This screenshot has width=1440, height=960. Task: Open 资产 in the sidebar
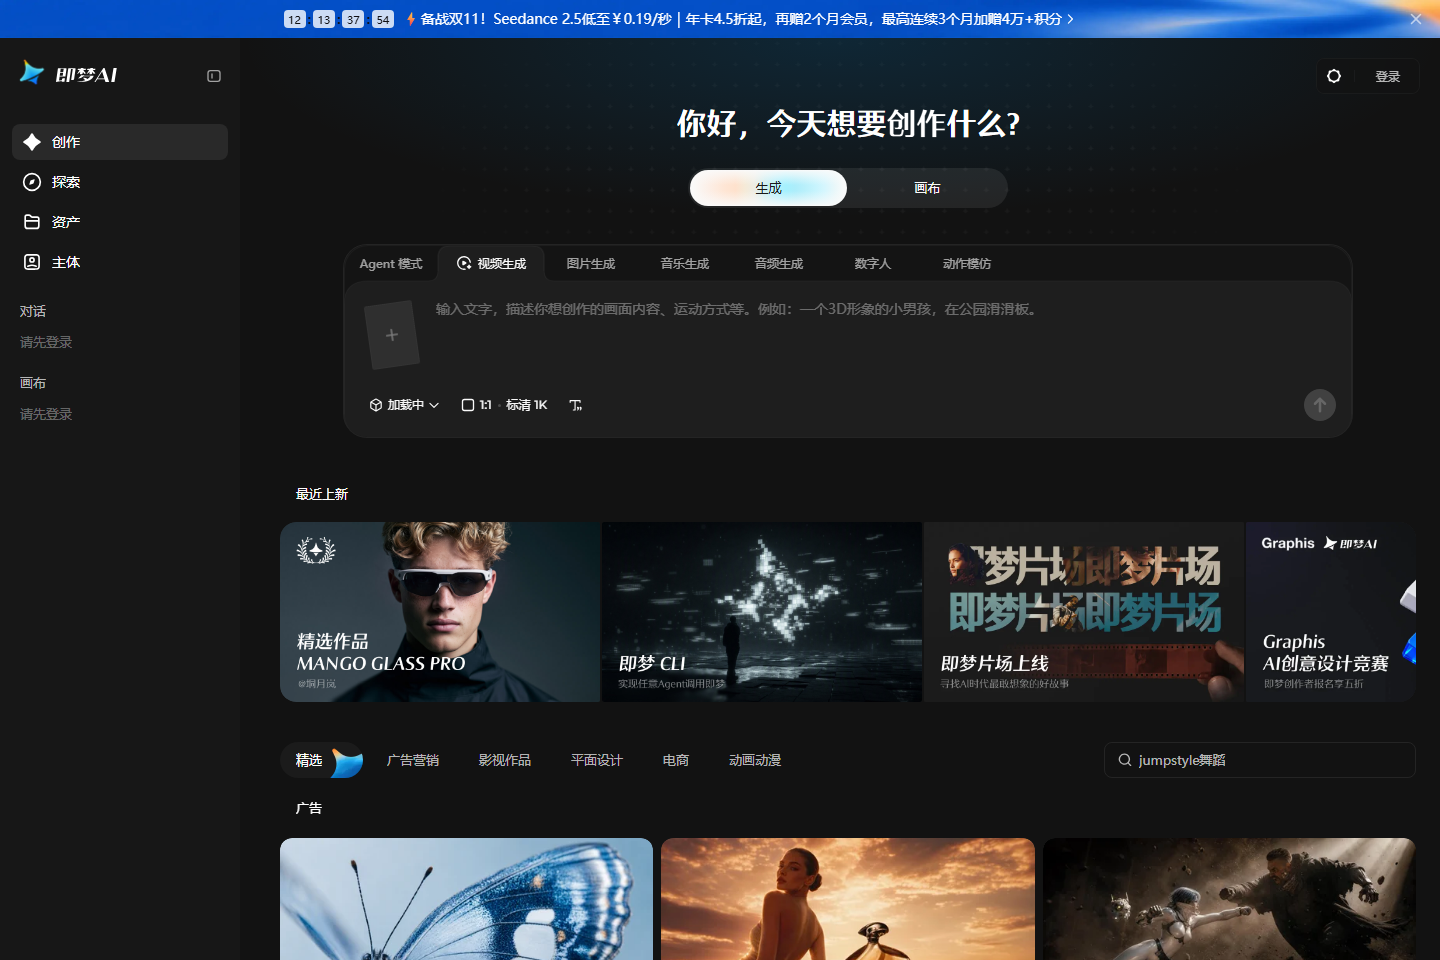pyautogui.click(x=120, y=222)
